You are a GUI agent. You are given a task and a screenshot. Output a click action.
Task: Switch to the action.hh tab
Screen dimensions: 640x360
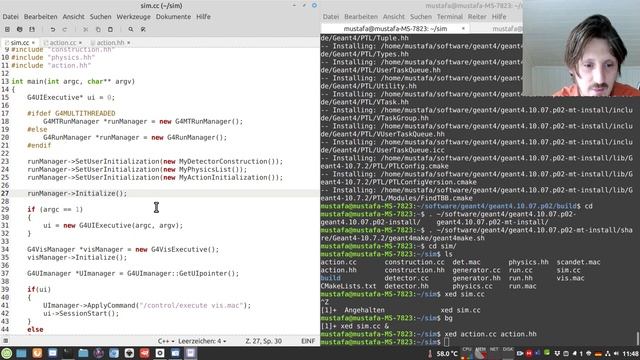[110, 42]
